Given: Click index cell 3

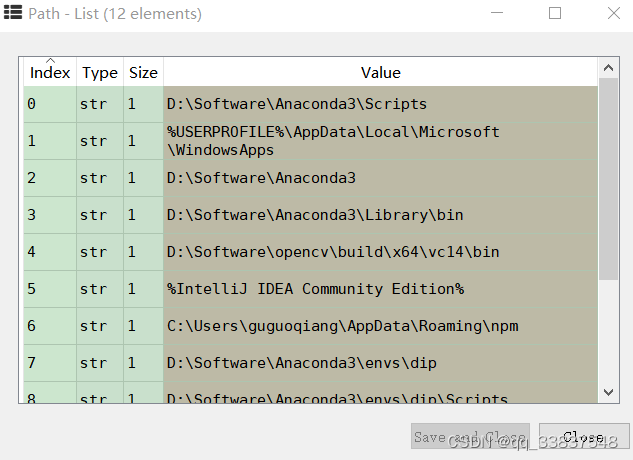Looking at the screenshot, I should (x=50, y=215).
